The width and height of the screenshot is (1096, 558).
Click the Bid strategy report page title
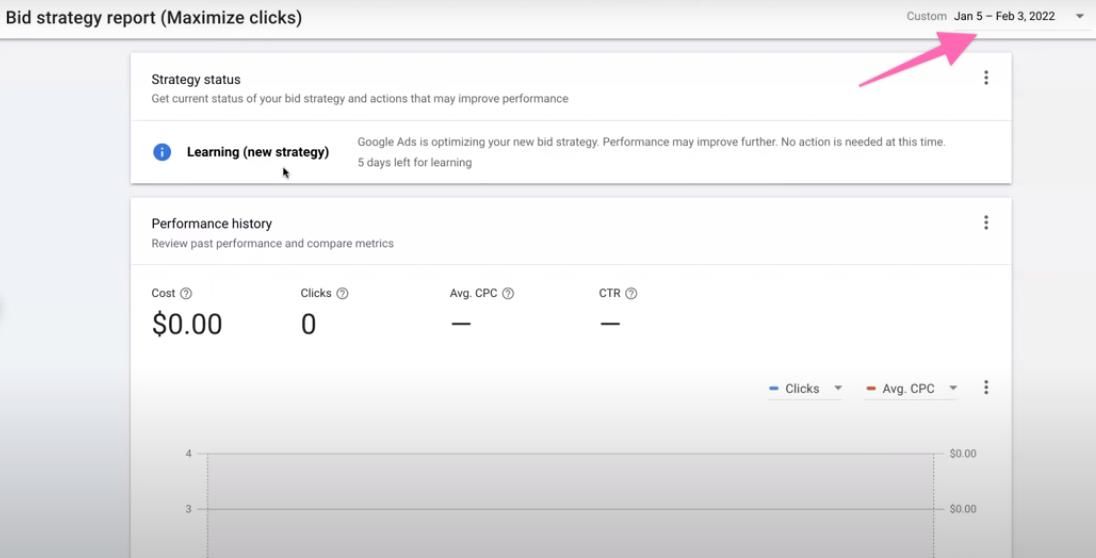tap(154, 18)
